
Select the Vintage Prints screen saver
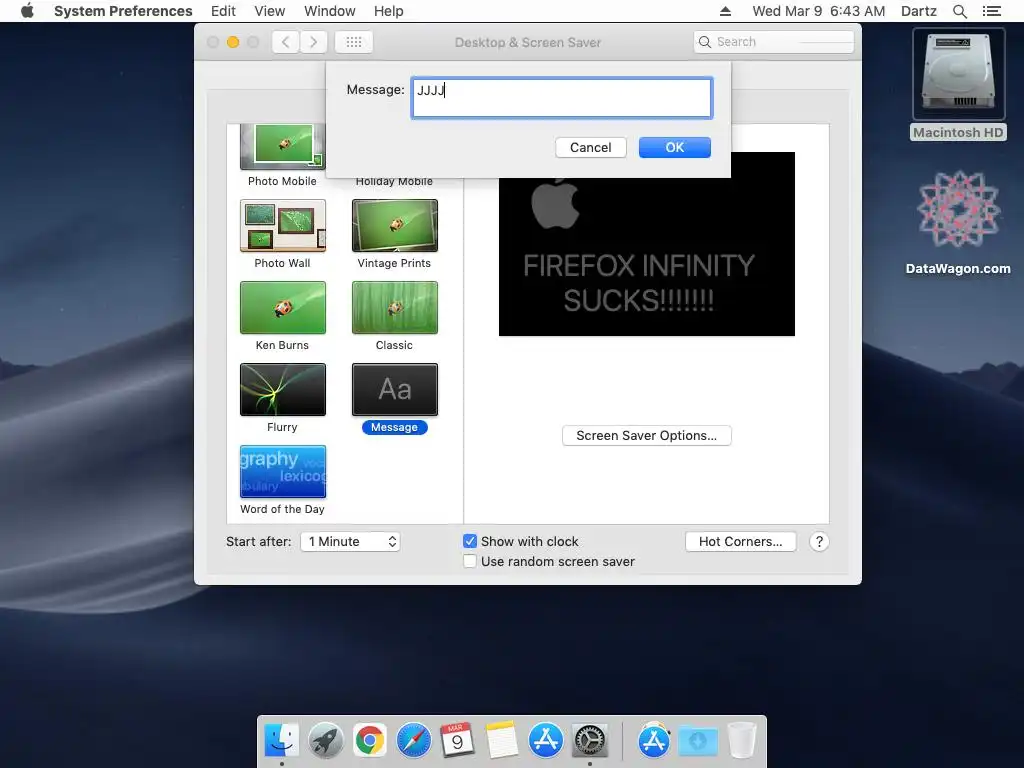click(394, 226)
